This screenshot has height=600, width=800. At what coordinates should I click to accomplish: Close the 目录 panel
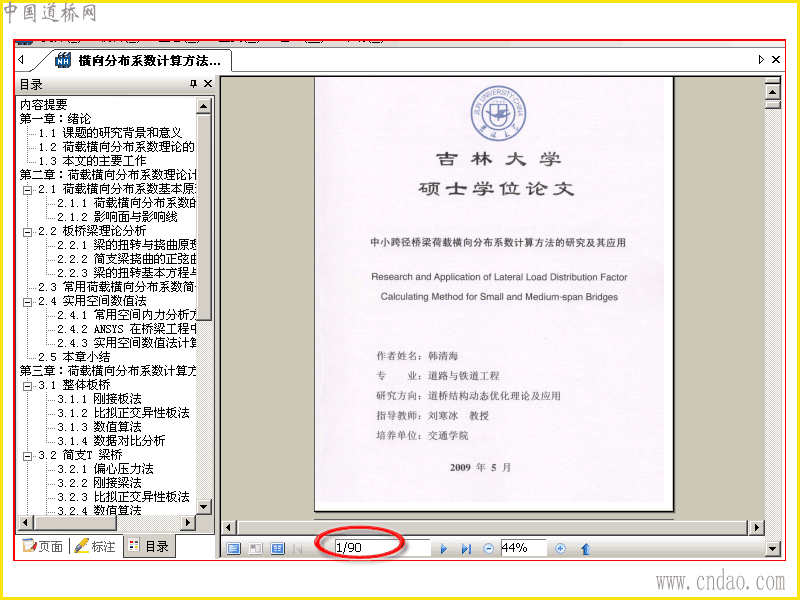pyautogui.click(x=208, y=84)
